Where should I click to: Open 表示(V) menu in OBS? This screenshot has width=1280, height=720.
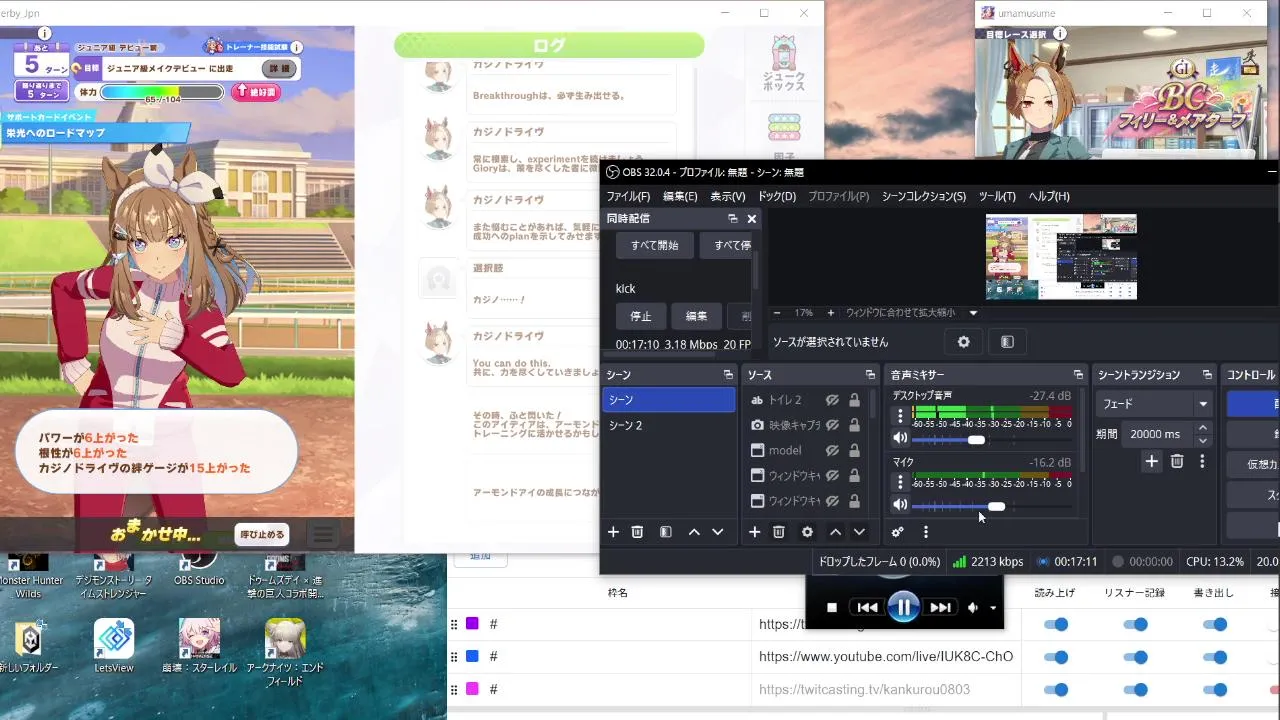[728, 196]
